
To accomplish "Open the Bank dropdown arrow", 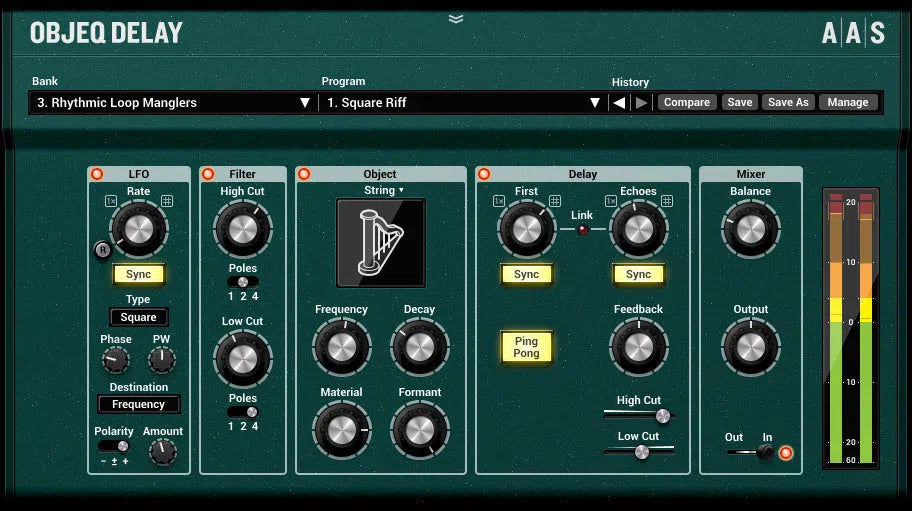I will [x=305, y=103].
